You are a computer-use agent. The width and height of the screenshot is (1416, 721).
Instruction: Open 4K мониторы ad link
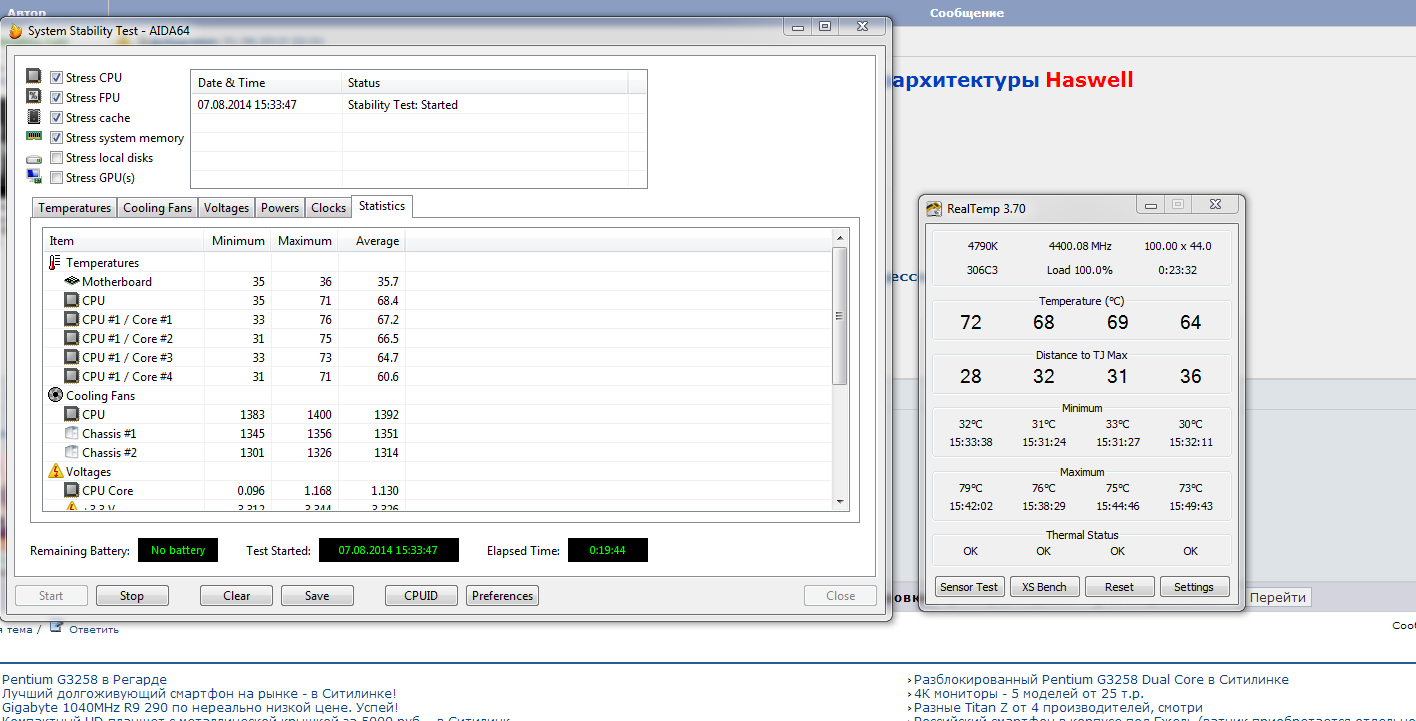pyautogui.click(x=1028, y=693)
